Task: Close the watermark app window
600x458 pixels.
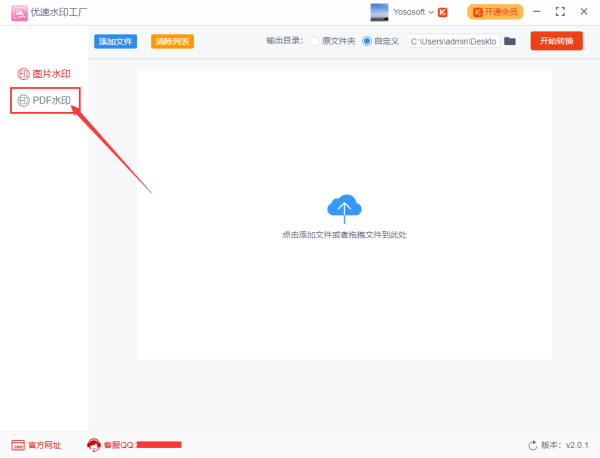Action: point(584,11)
